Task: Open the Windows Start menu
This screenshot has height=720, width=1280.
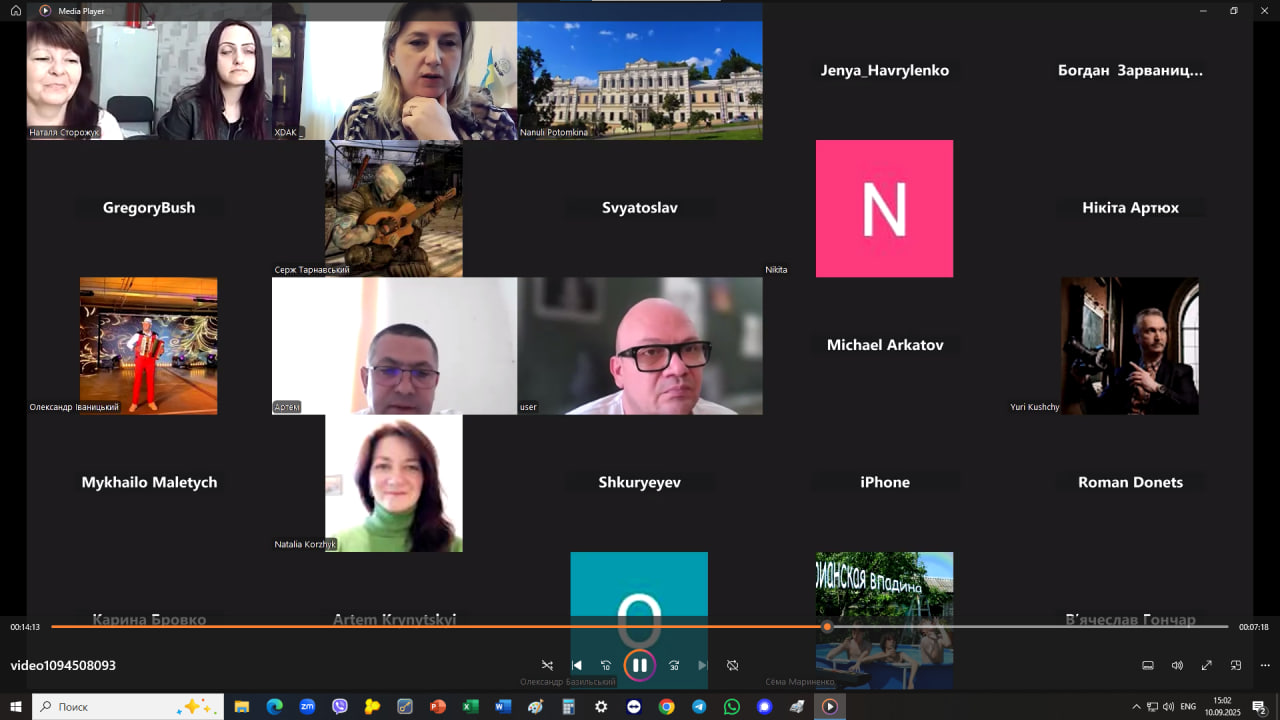Action: coord(15,707)
